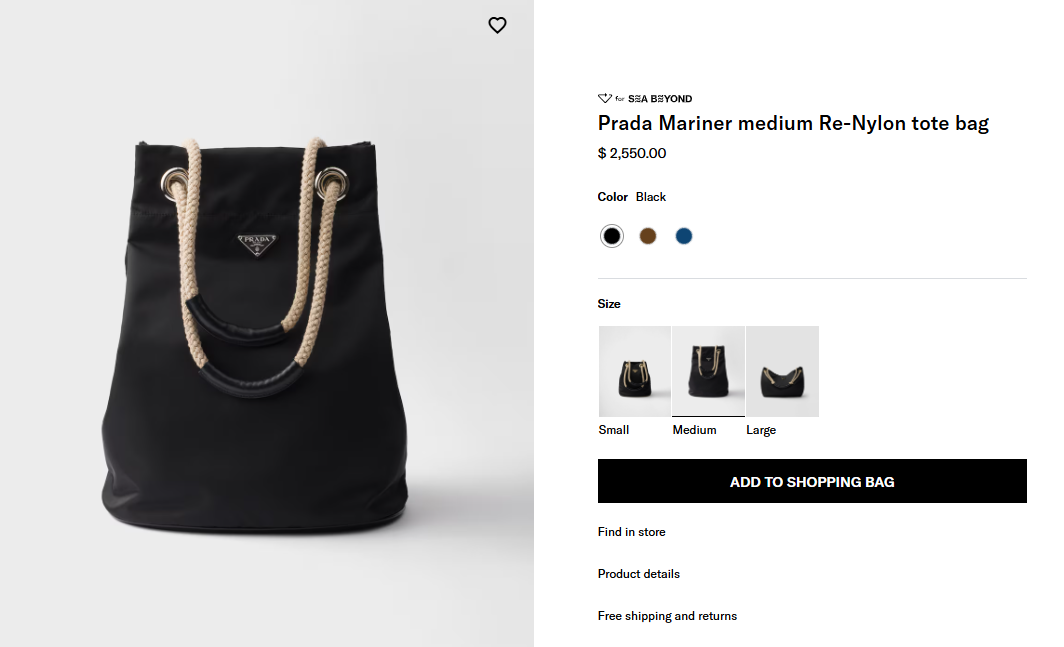Image resolution: width=1064 pixels, height=647 pixels.
Task: Click the Small size label
Action: pyautogui.click(x=614, y=430)
